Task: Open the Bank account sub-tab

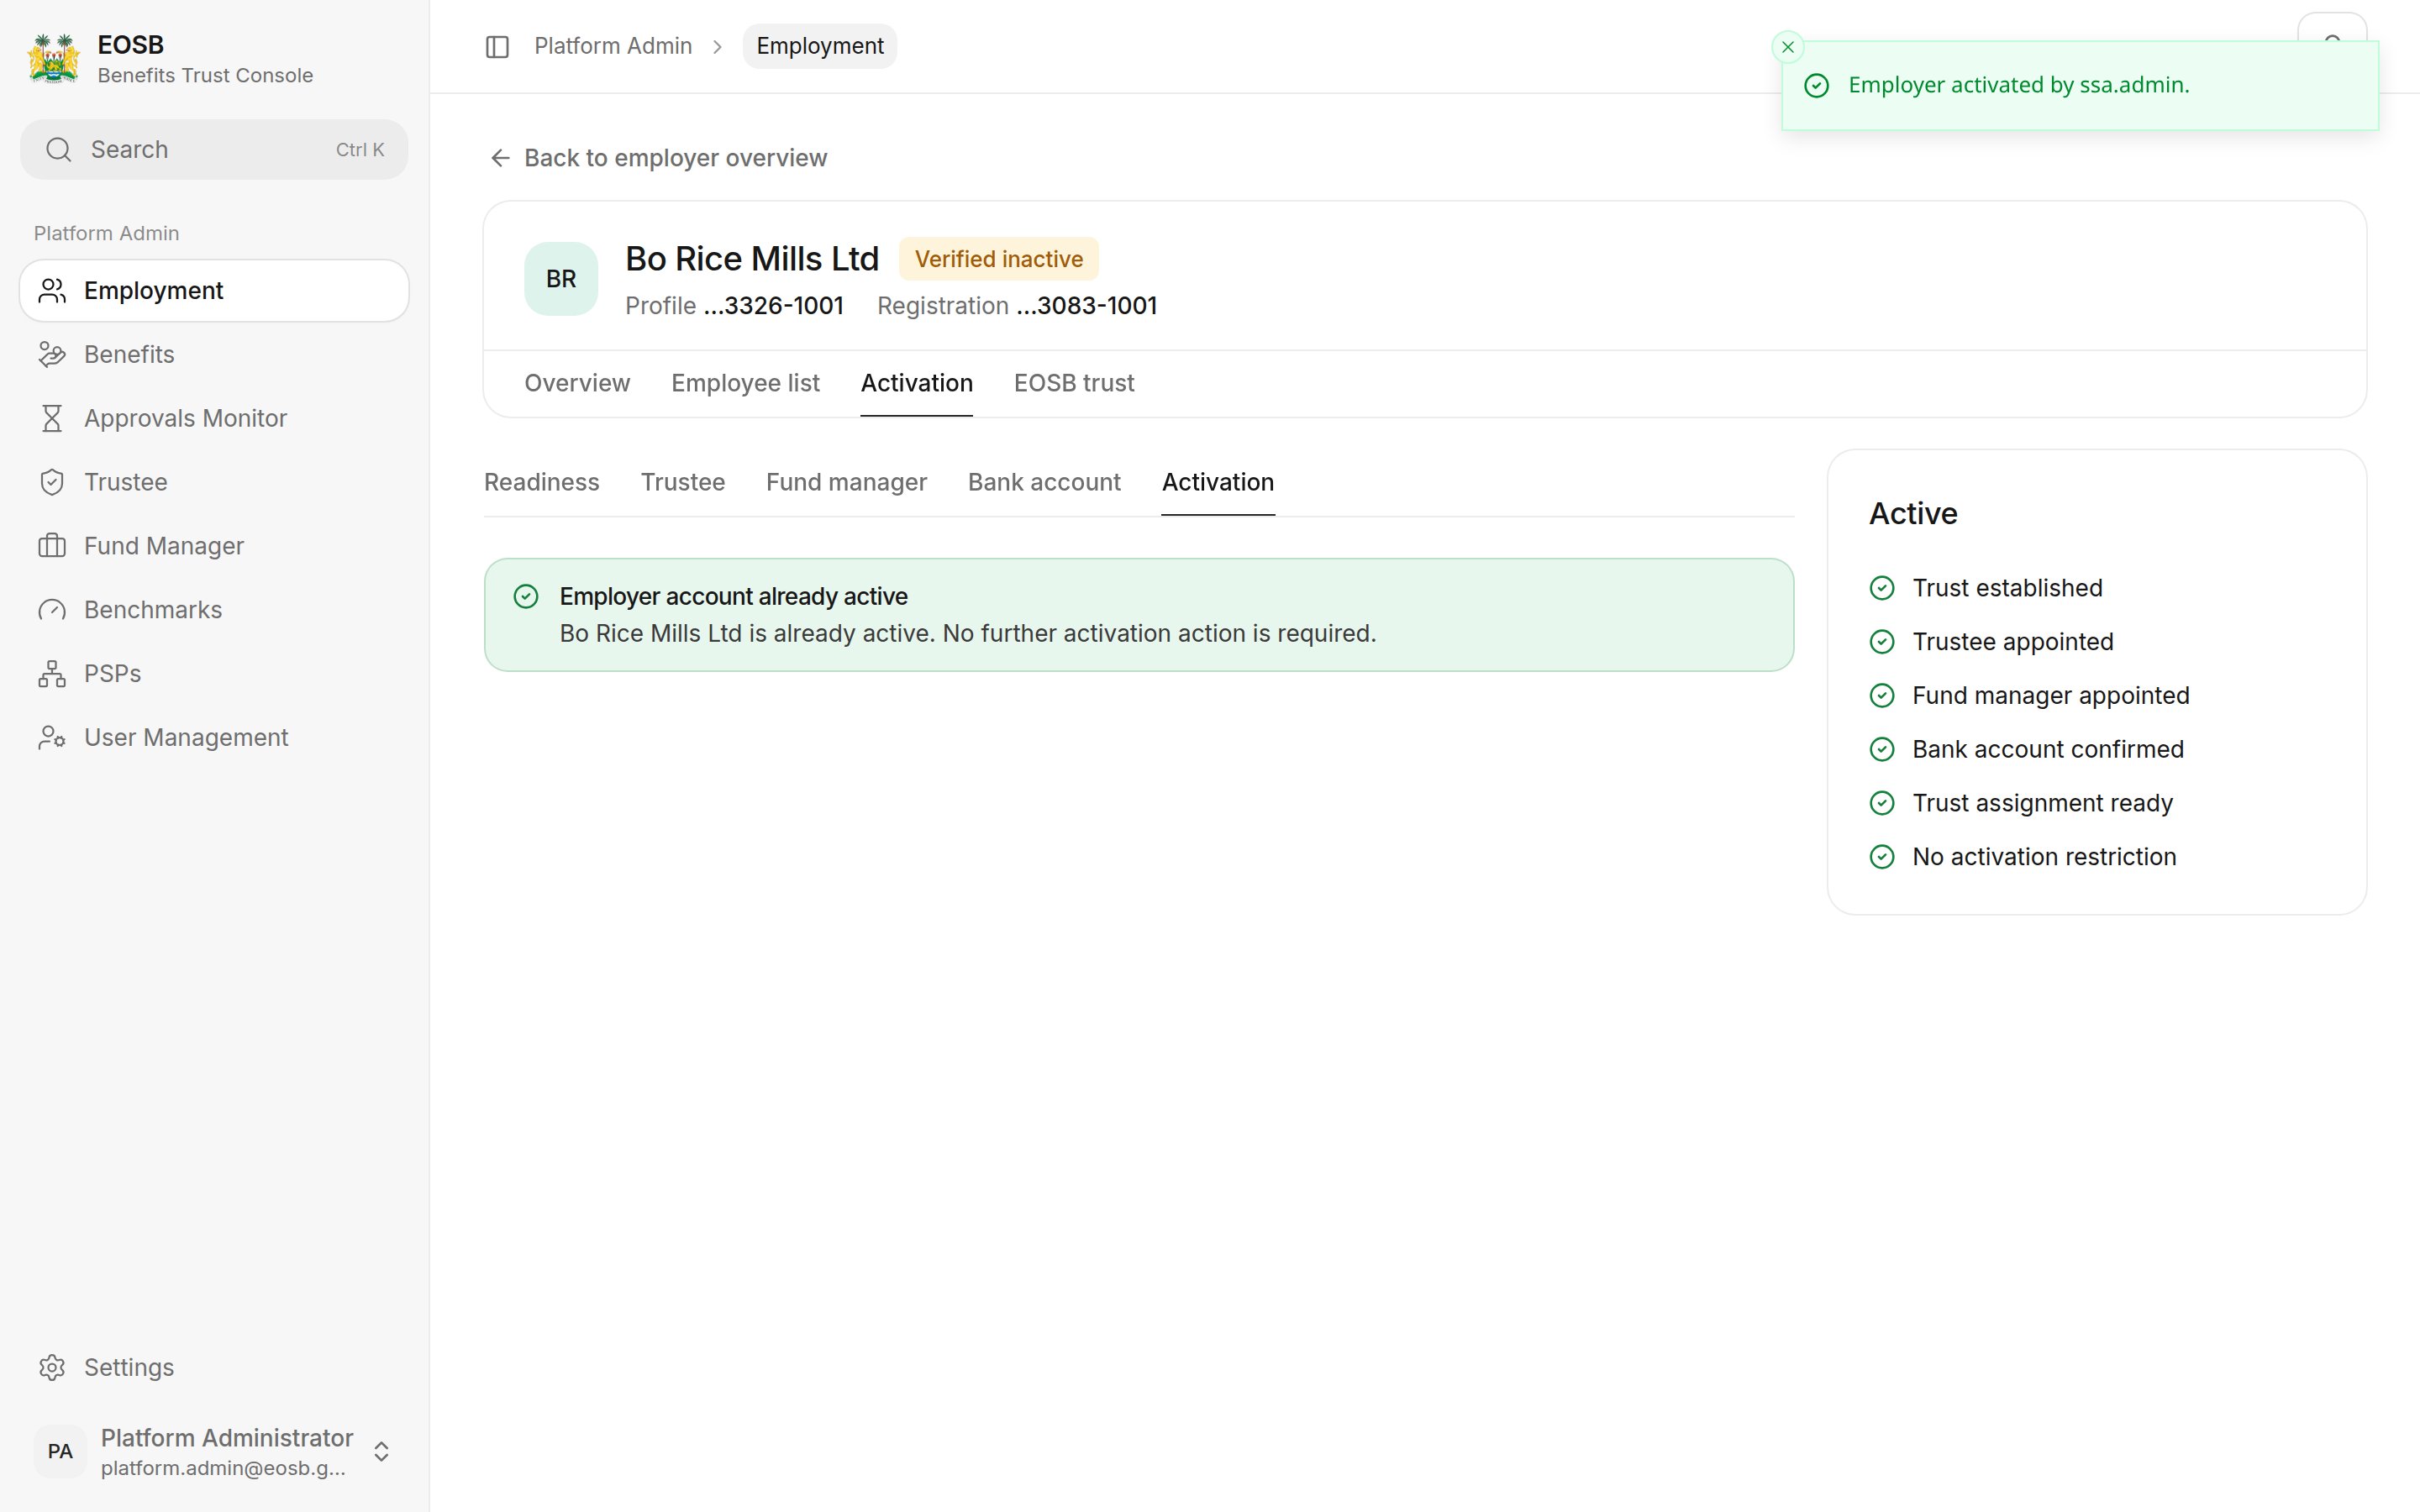Action: pyautogui.click(x=1044, y=482)
